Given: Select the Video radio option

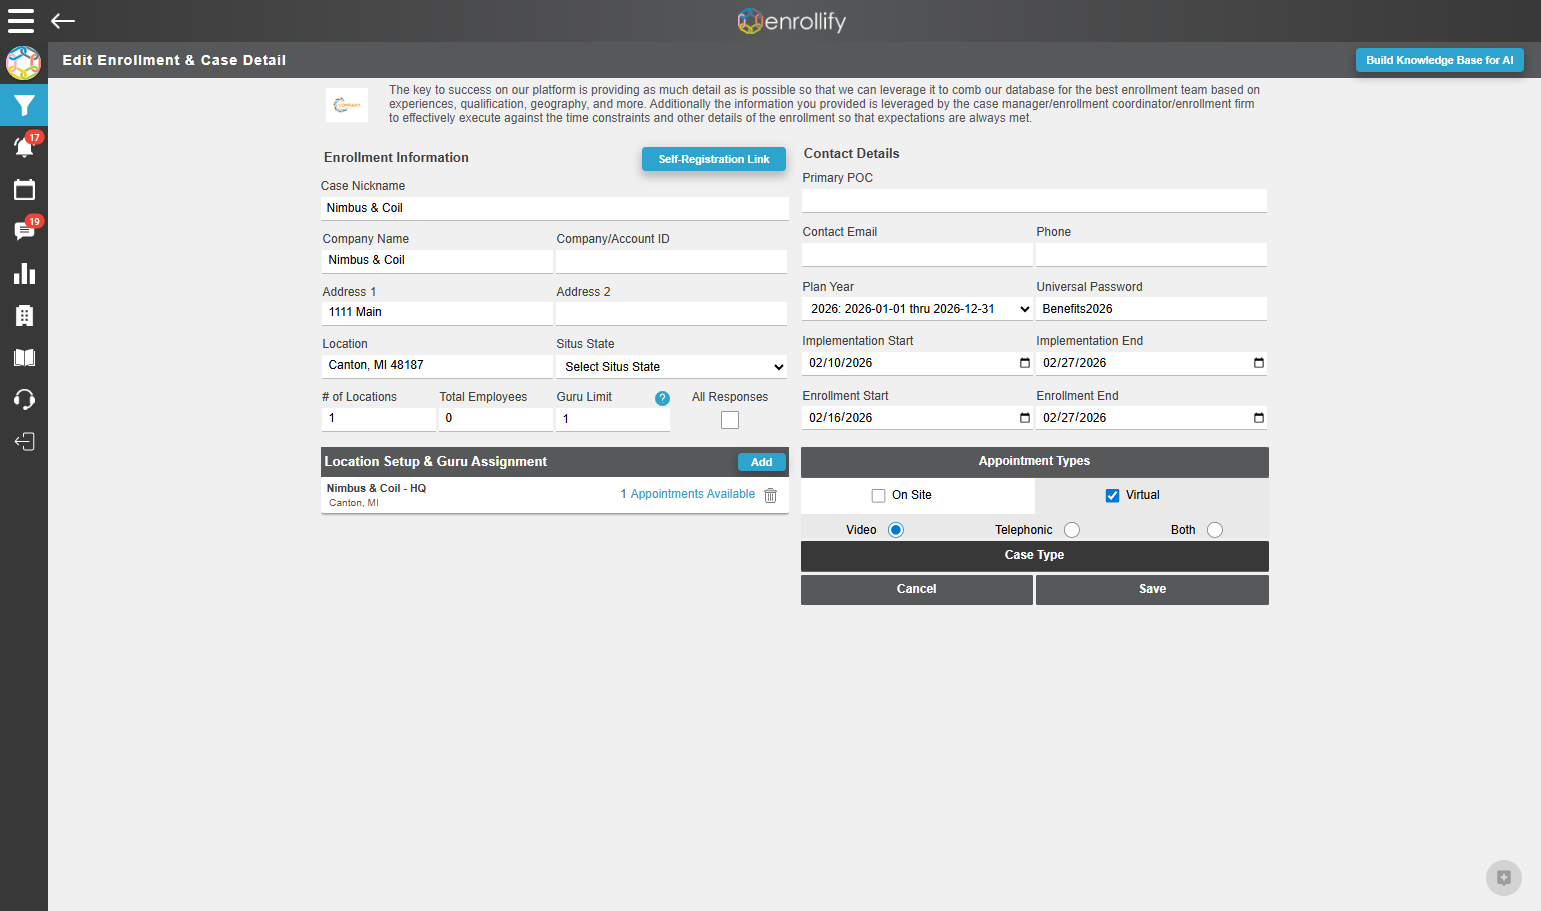Looking at the screenshot, I should coord(896,530).
